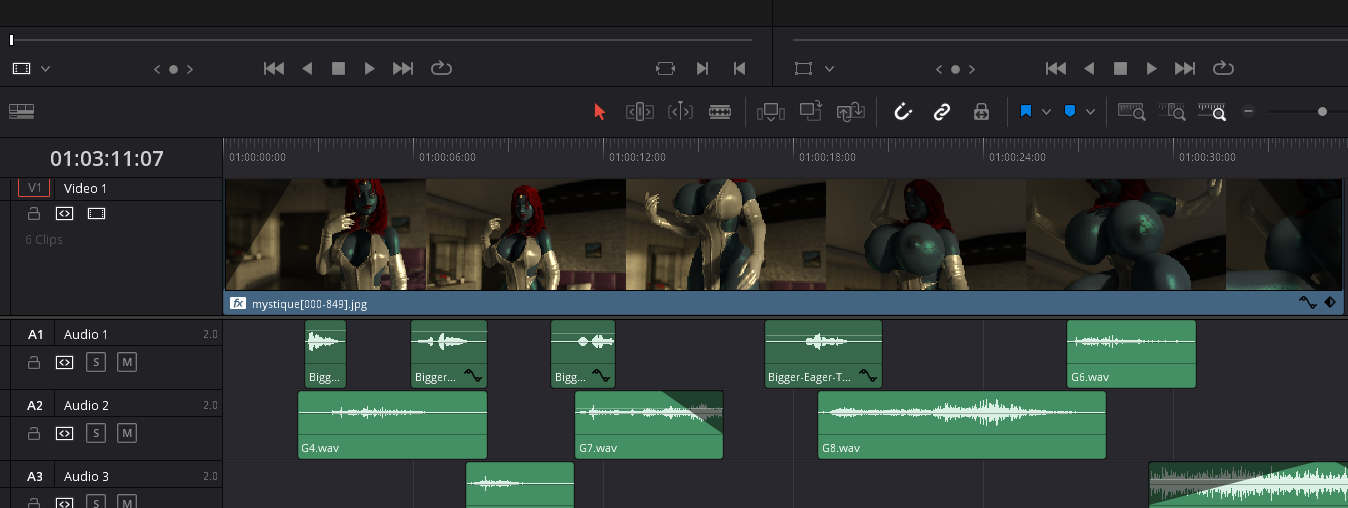
Task: Mute the Audio 1 track
Action: click(x=126, y=362)
